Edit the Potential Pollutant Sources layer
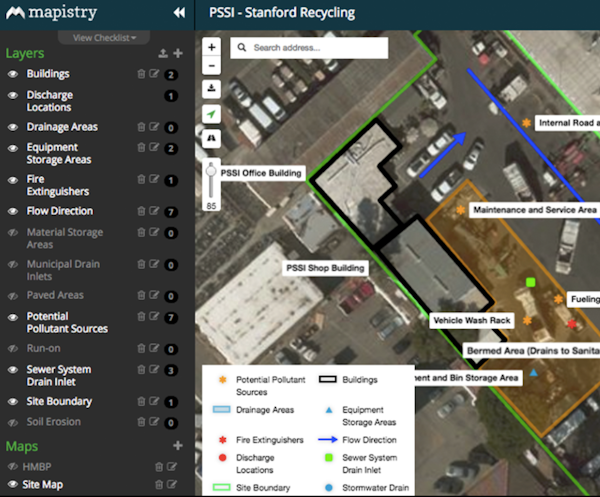Image resolution: width=600 pixels, height=497 pixels. [x=154, y=316]
